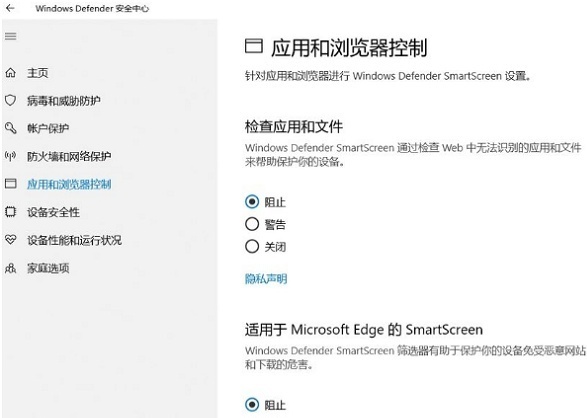Image resolution: width=587 pixels, height=418 pixels.
Task: Open 帐户保护 in sidebar
Action: click(x=48, y=128)
